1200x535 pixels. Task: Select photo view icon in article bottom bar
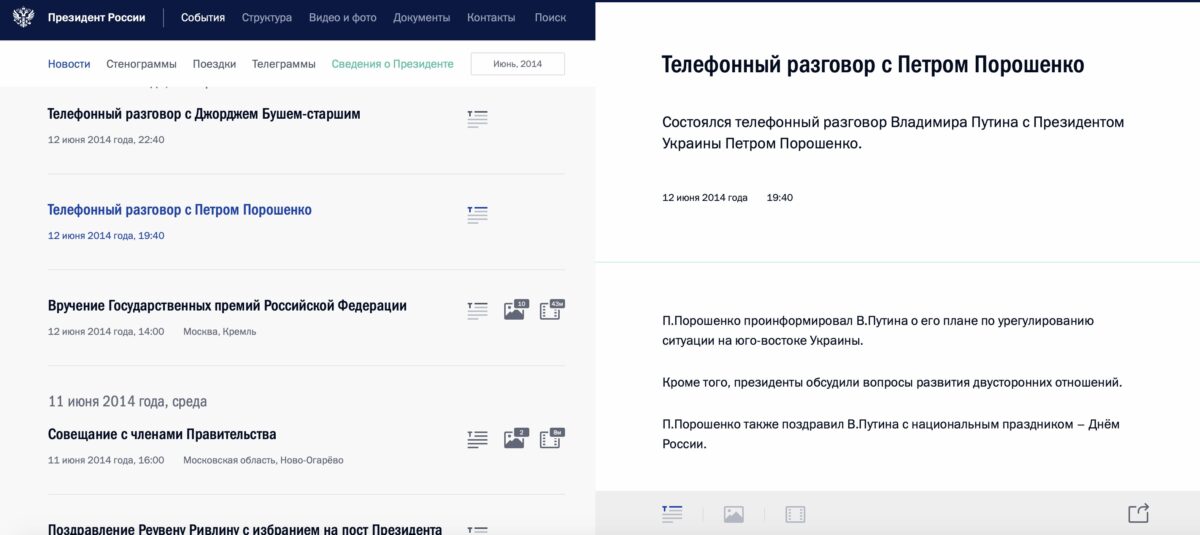pyautogui.click(x=734, y=515)
